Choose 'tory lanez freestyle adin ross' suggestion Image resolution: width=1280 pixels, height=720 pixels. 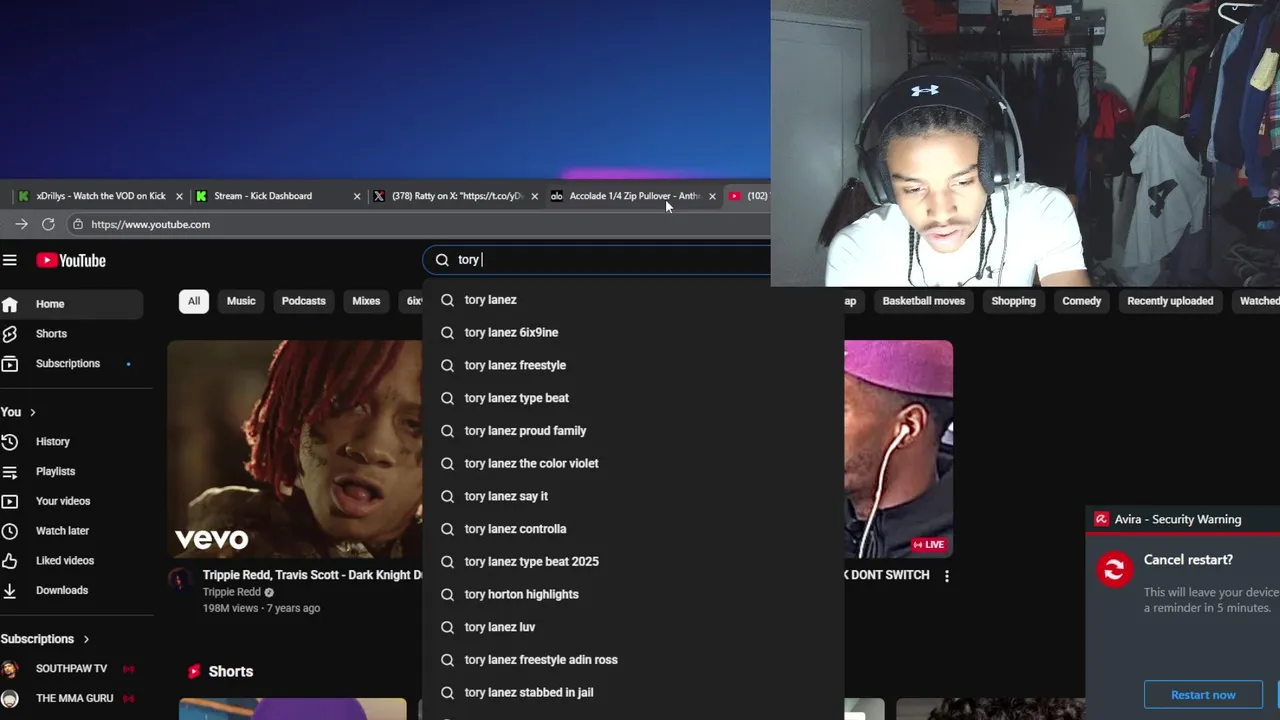pyautogui.click(x=633, y=660)
